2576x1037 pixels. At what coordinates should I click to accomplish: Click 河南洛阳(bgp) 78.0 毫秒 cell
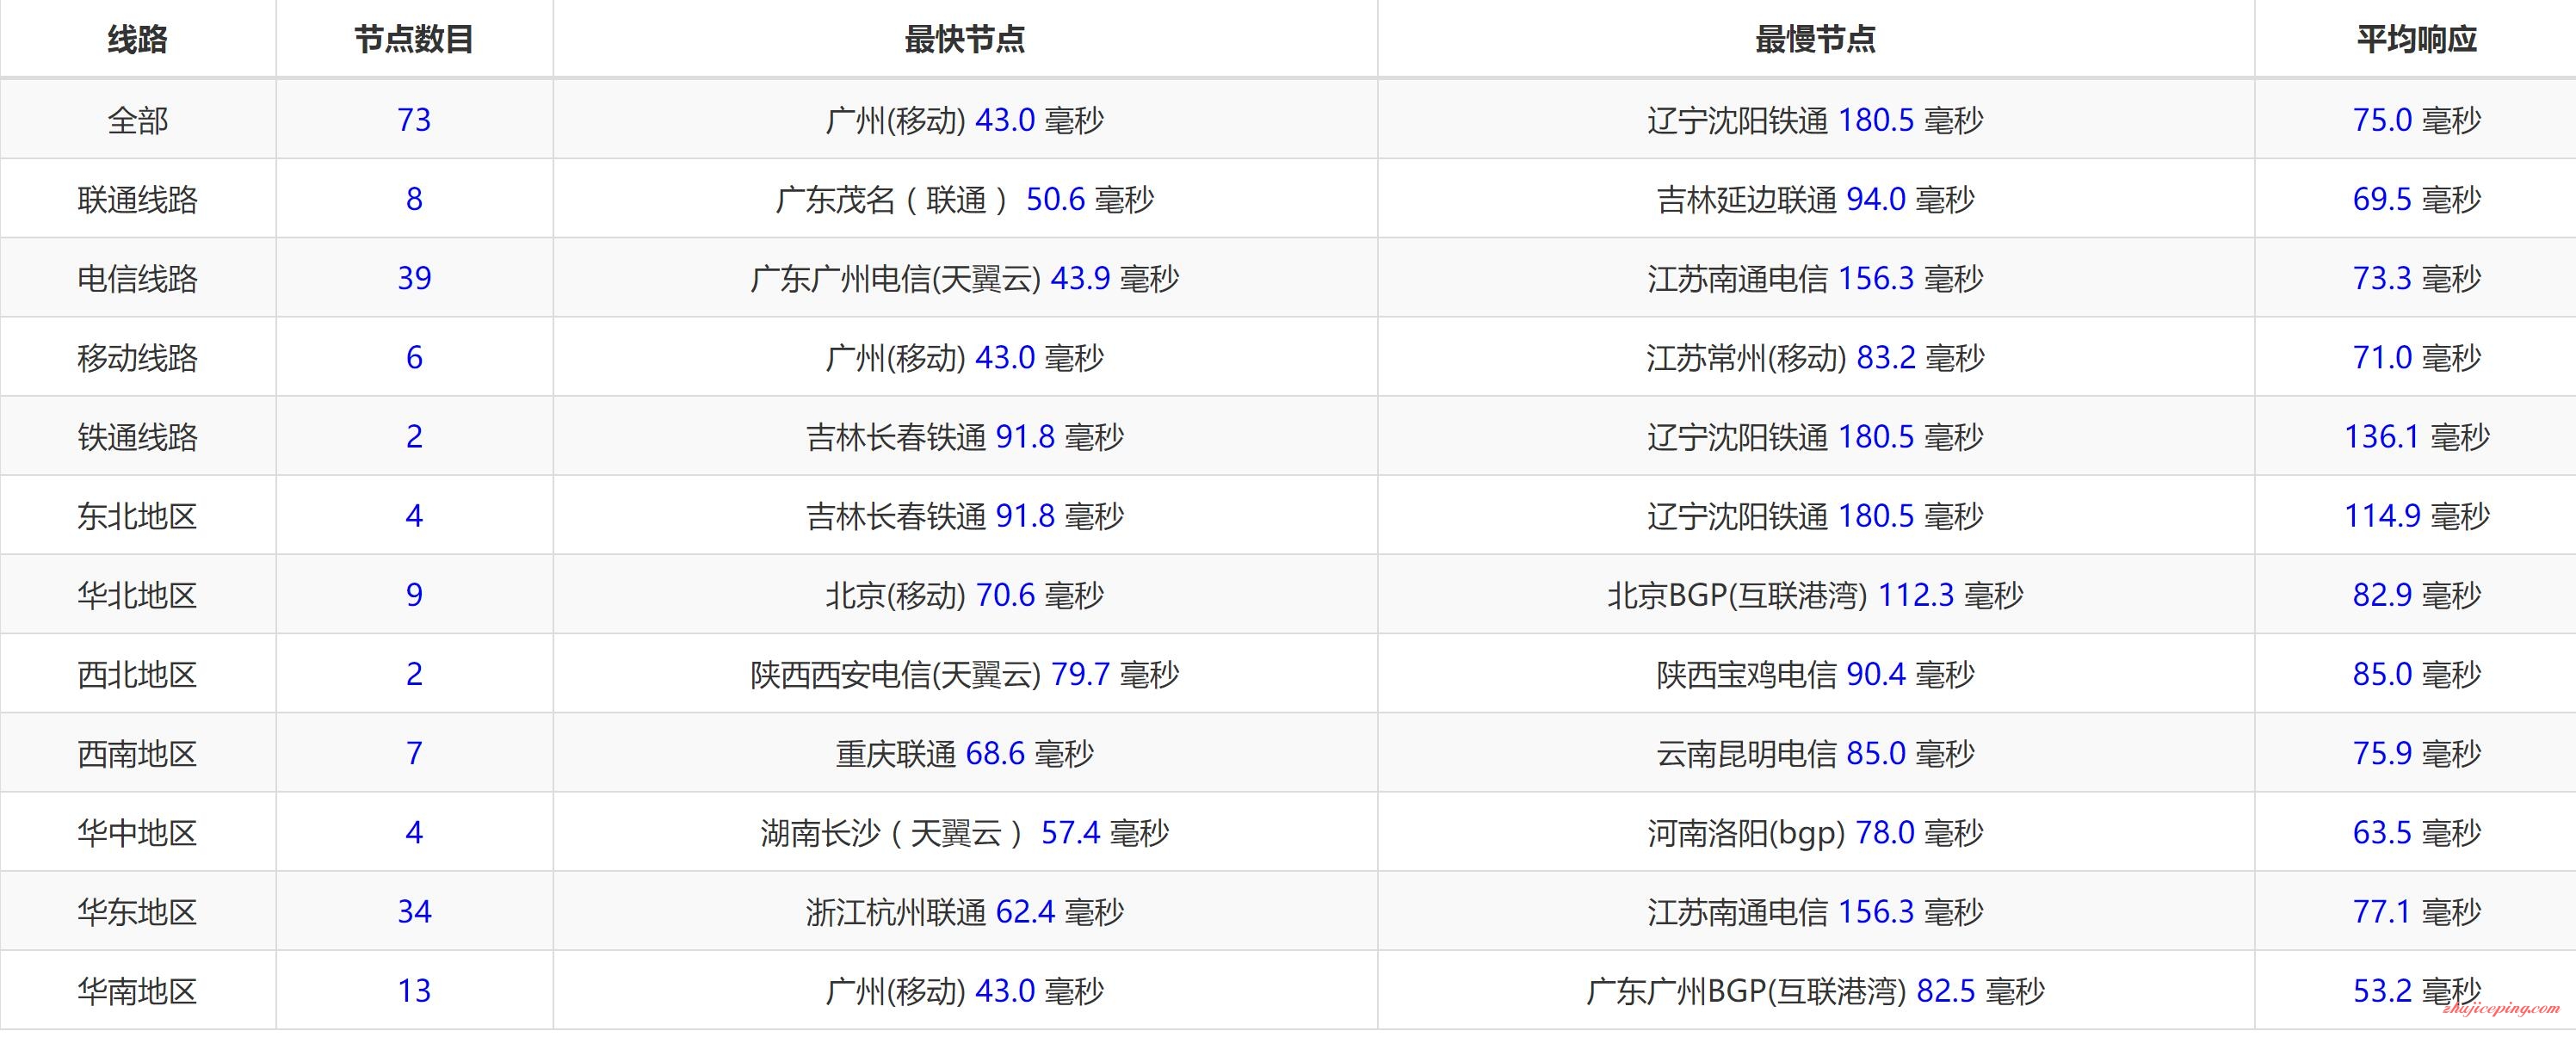point(1816,832)
